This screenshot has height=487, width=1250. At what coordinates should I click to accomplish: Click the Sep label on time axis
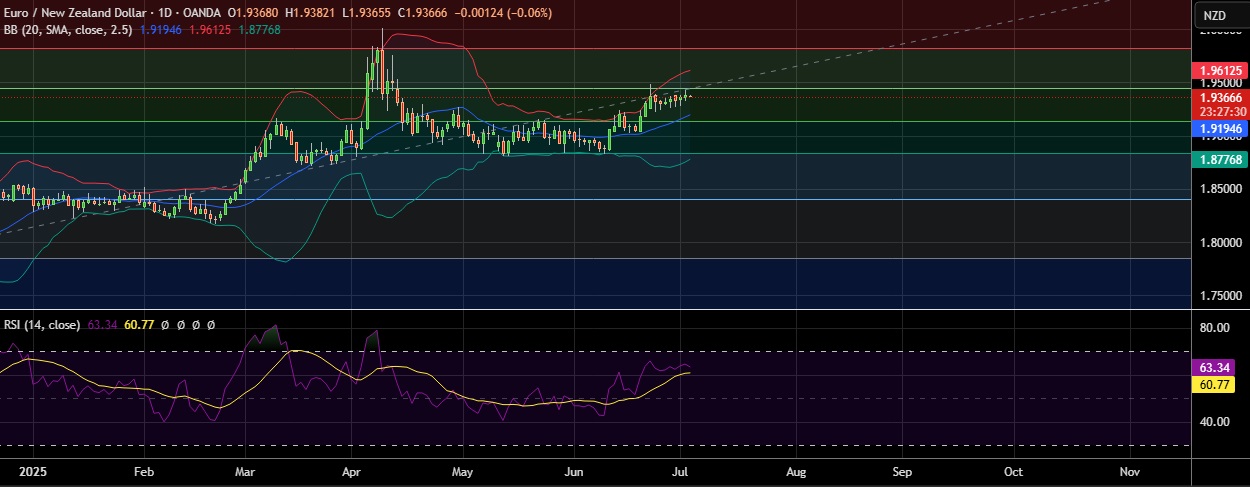(902, 470)
